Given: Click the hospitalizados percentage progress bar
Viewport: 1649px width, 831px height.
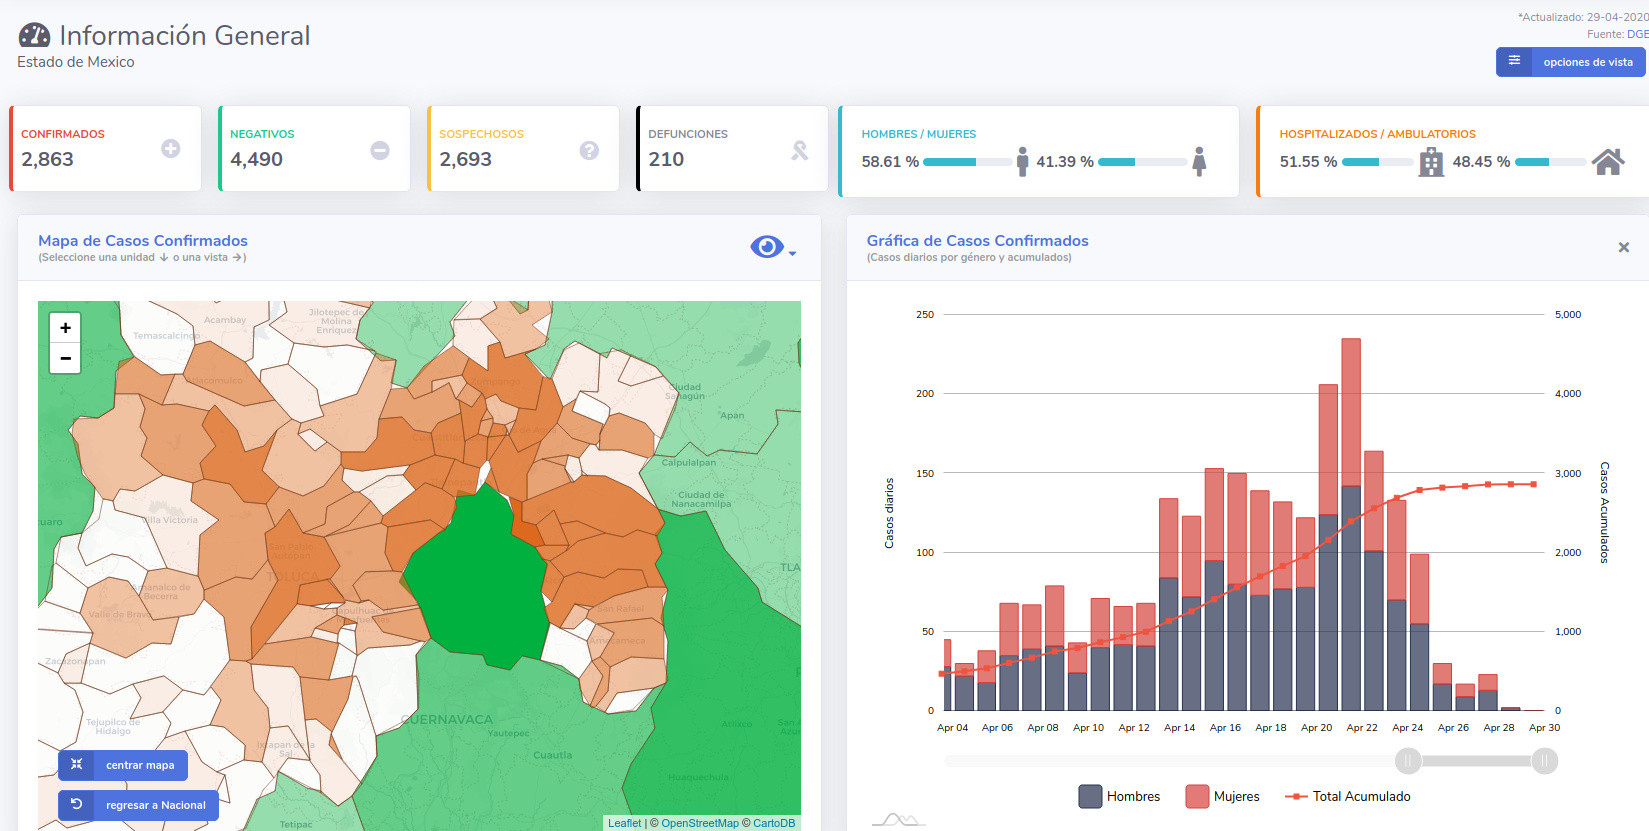Looking at the screenshot, I should [1378, 162].
